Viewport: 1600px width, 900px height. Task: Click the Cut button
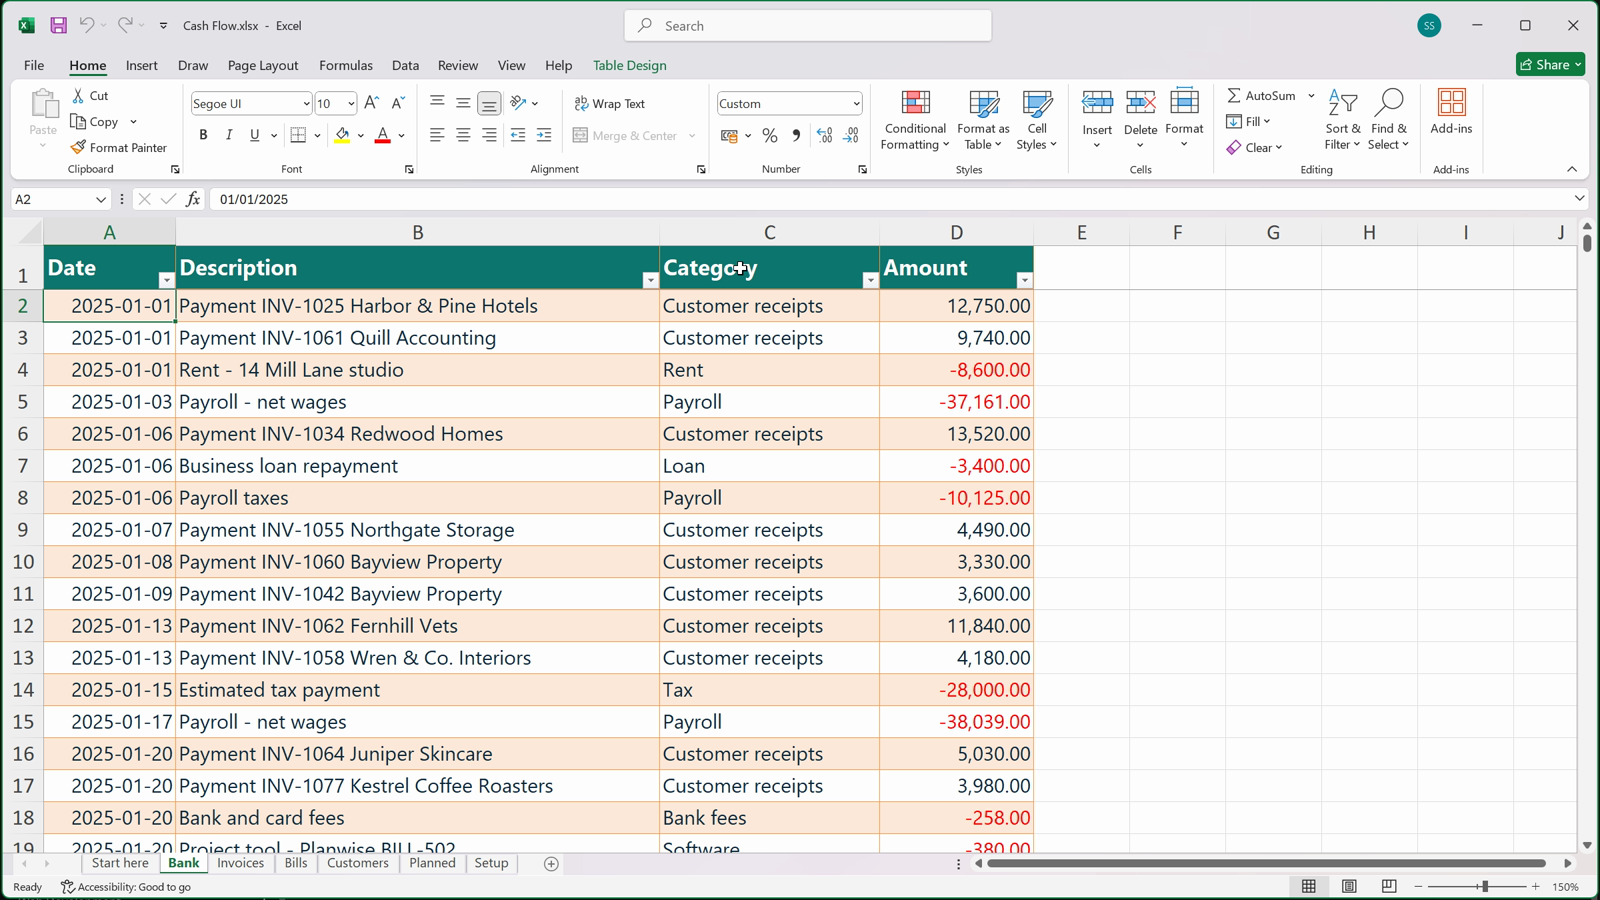pyautogui.click(x=90, y=95)
